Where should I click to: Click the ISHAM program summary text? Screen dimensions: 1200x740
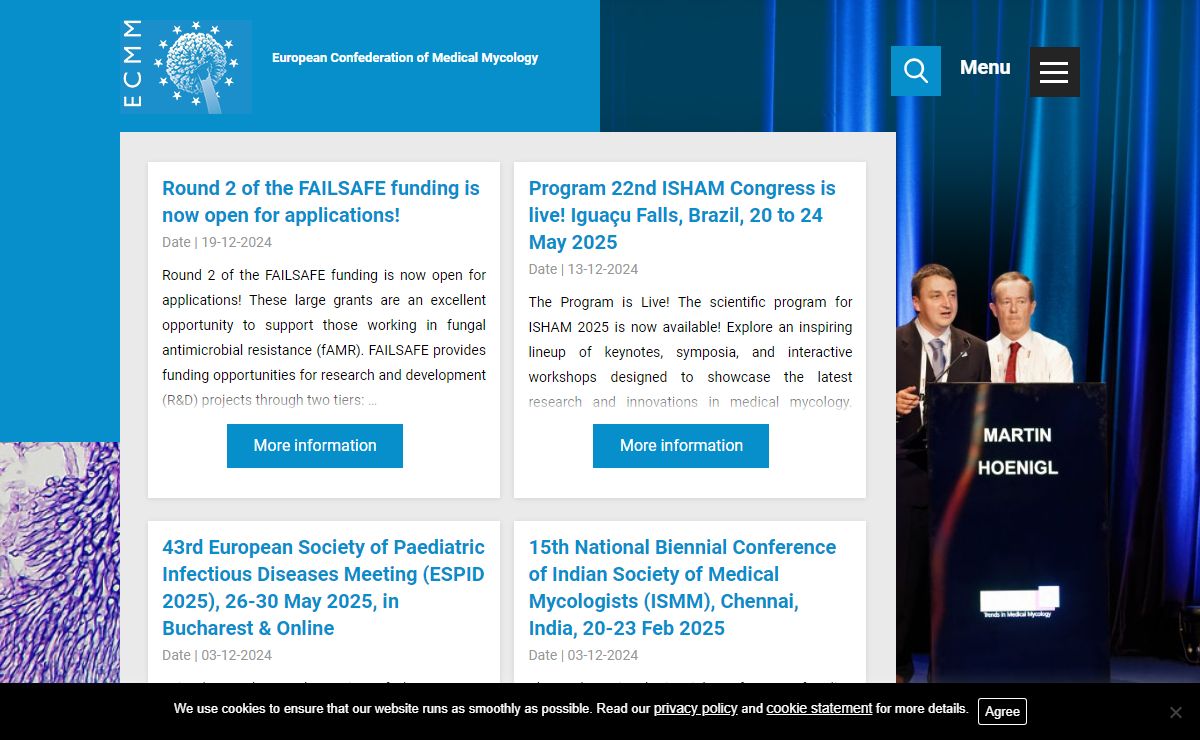point(691,352)
